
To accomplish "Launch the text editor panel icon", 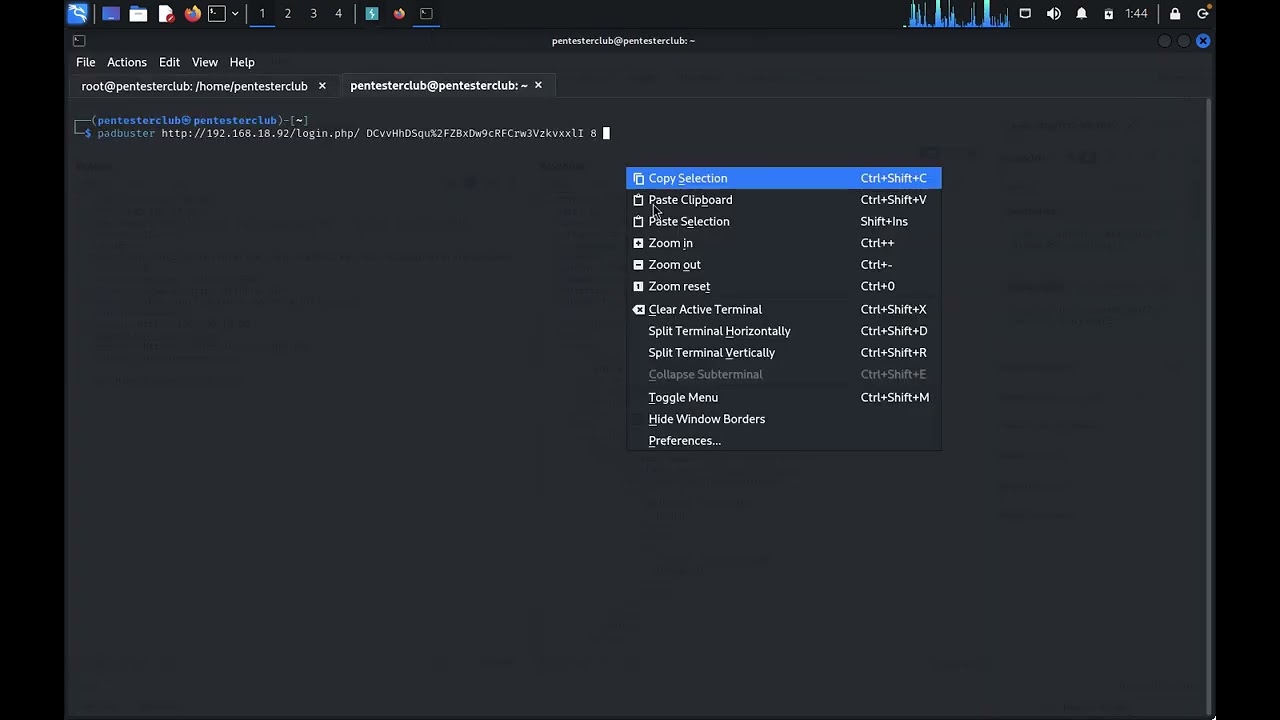I will [x=166, y=13].
